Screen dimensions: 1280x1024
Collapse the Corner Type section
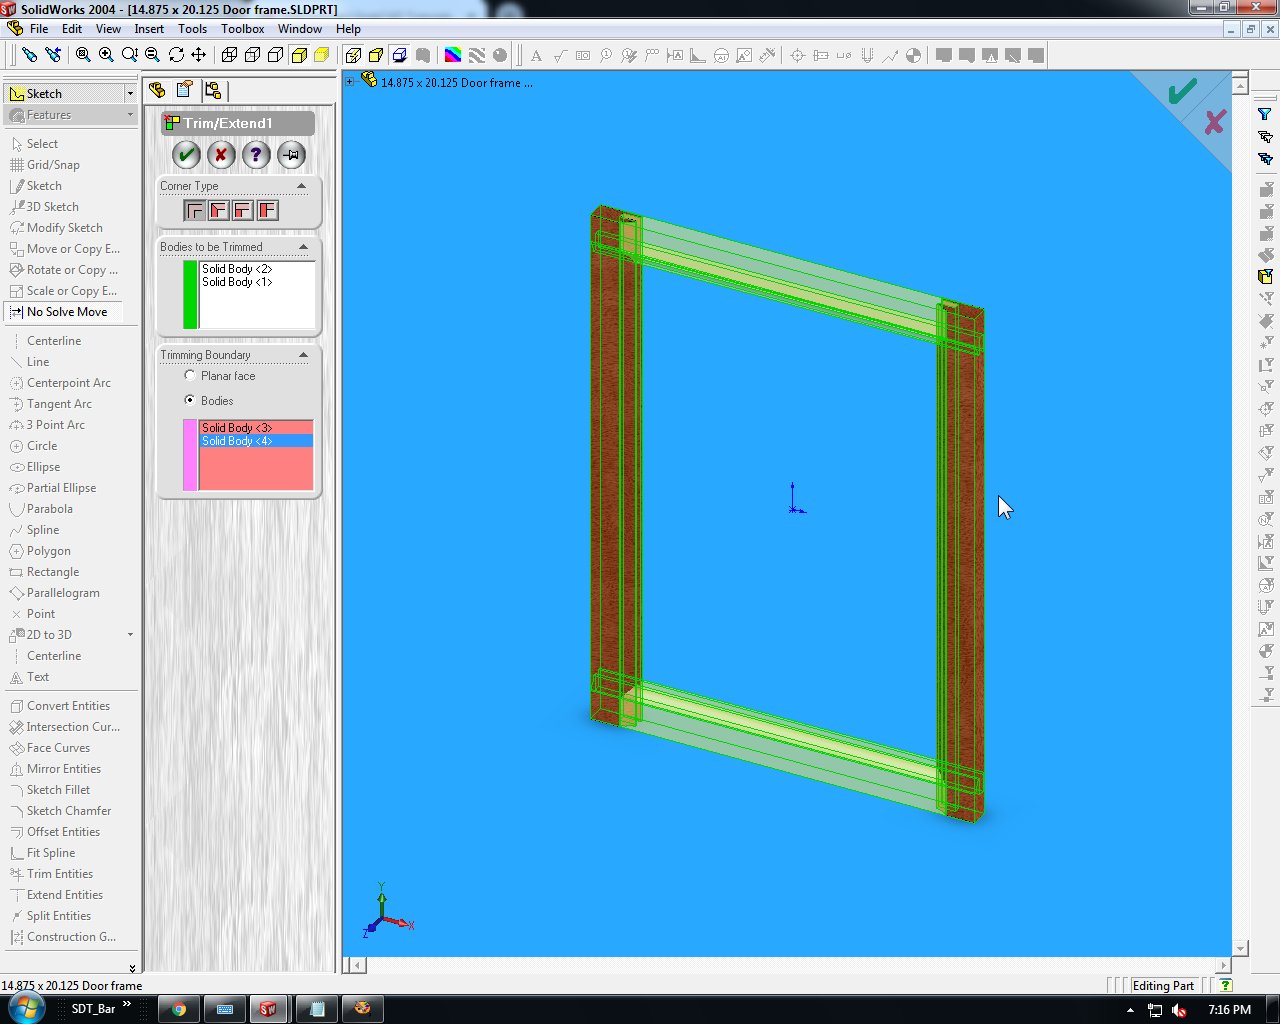tap(302, 186)
